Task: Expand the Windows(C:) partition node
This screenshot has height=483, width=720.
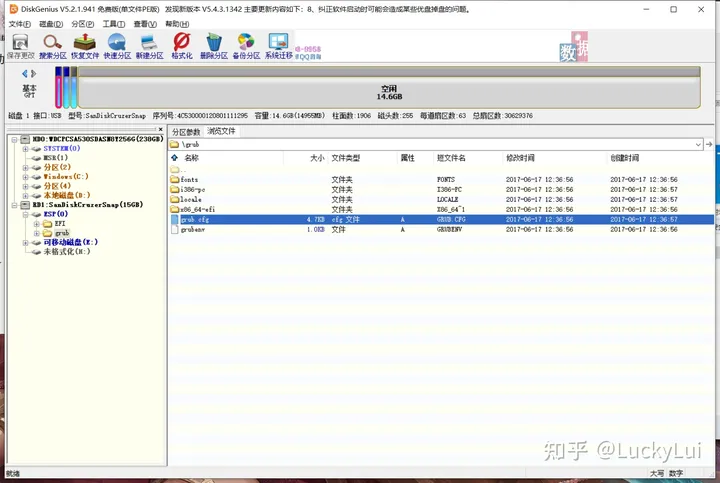Action: click(x=25, y=176)
